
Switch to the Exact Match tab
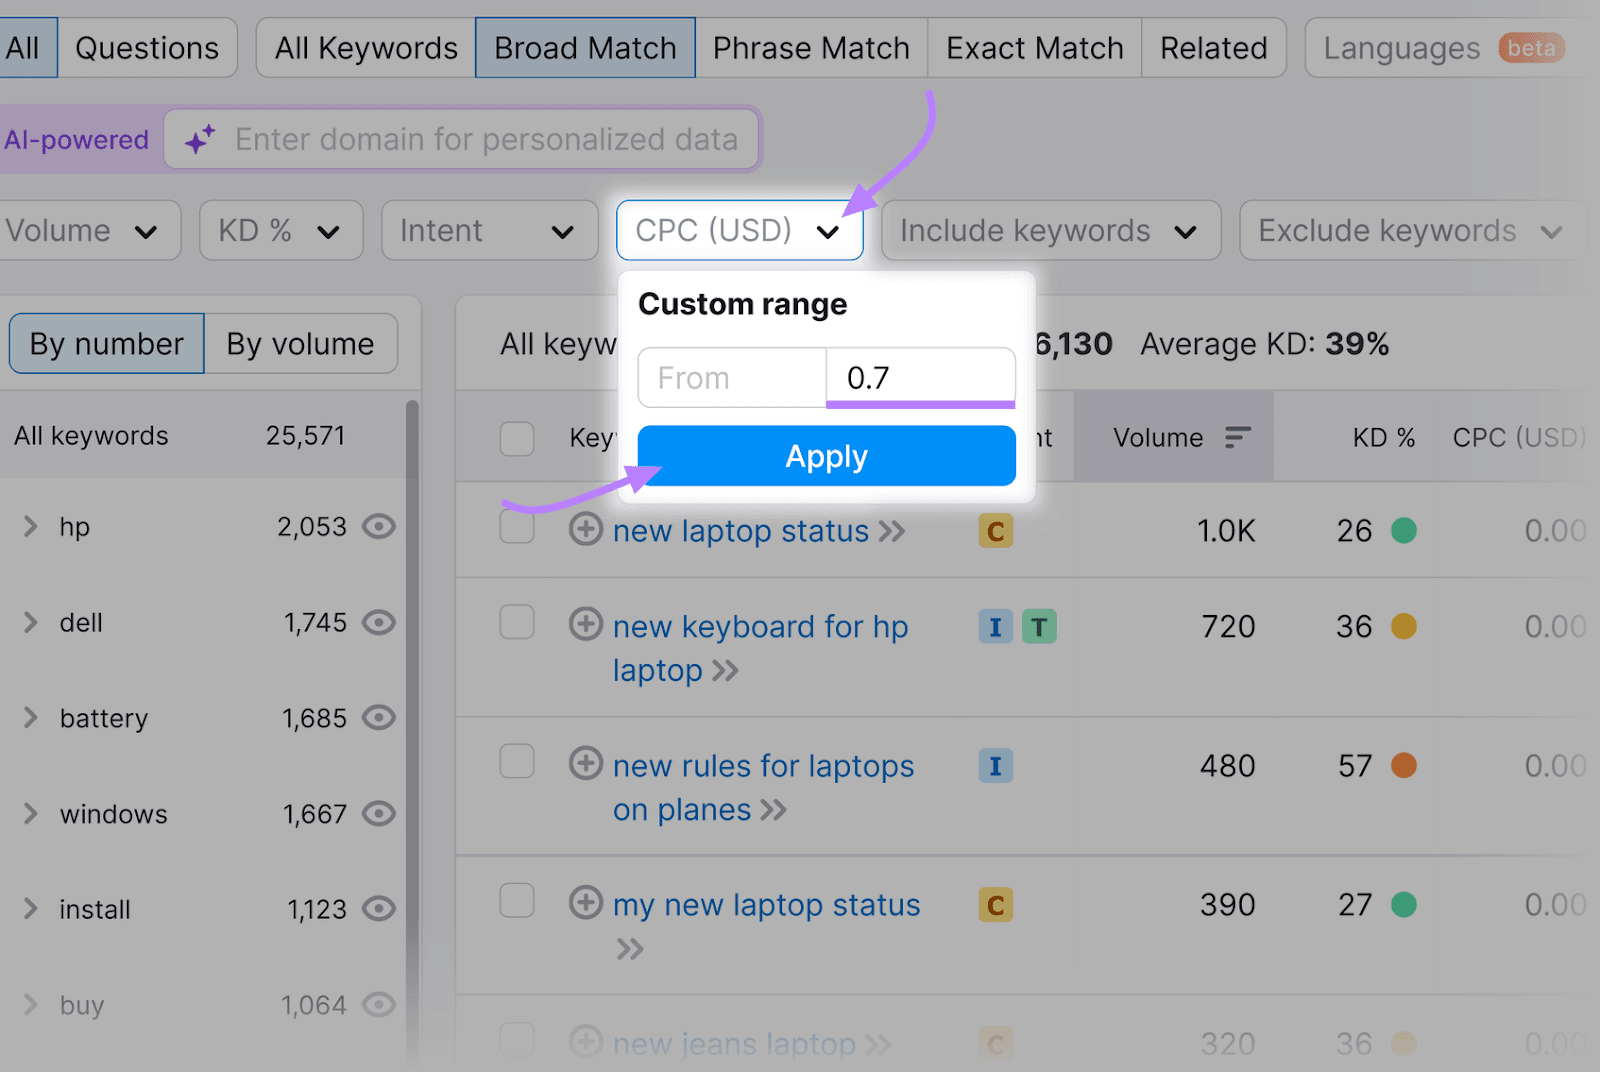tap(1034, 47)
